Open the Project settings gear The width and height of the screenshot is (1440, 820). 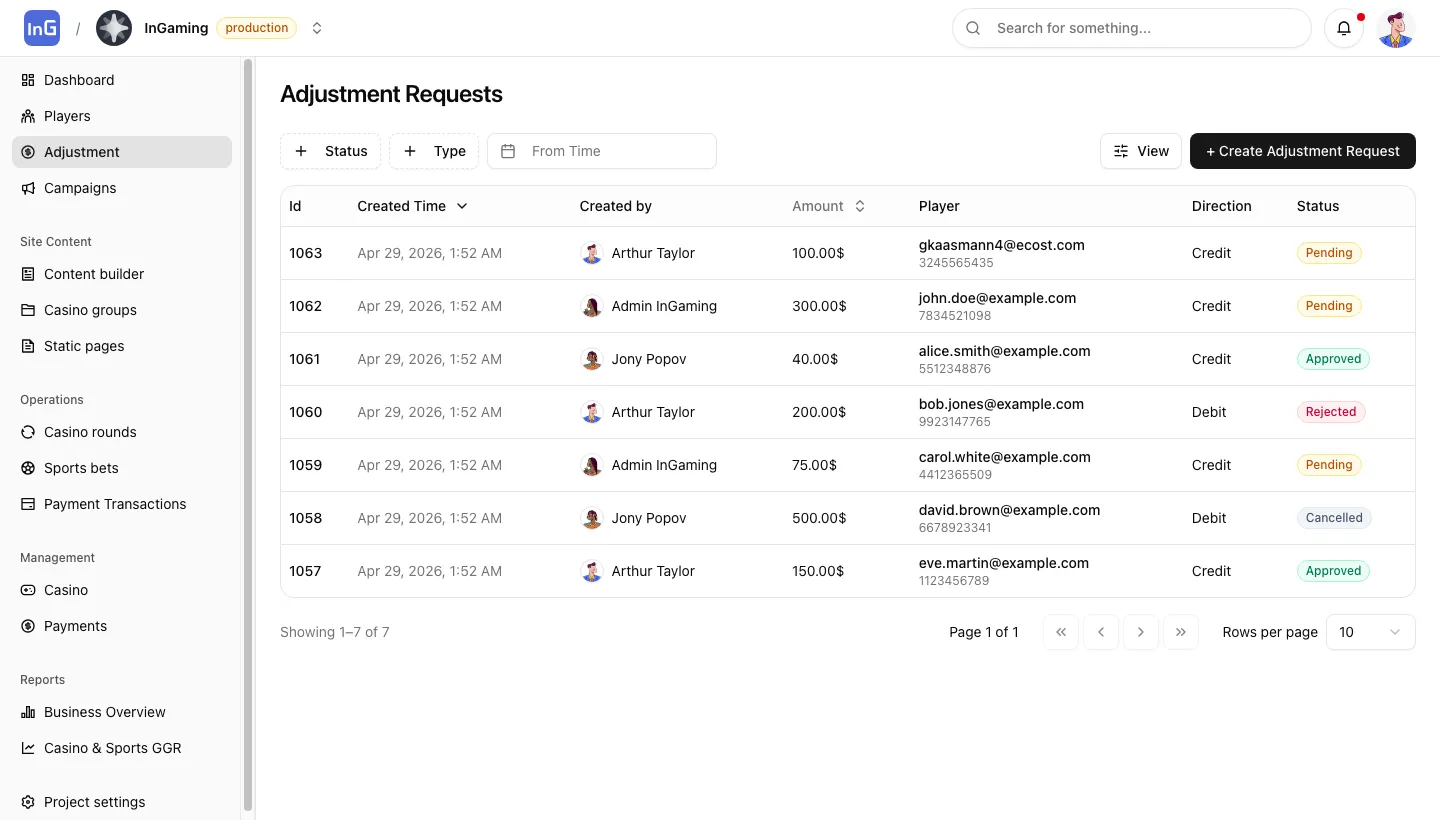click(x=26, y=802)
